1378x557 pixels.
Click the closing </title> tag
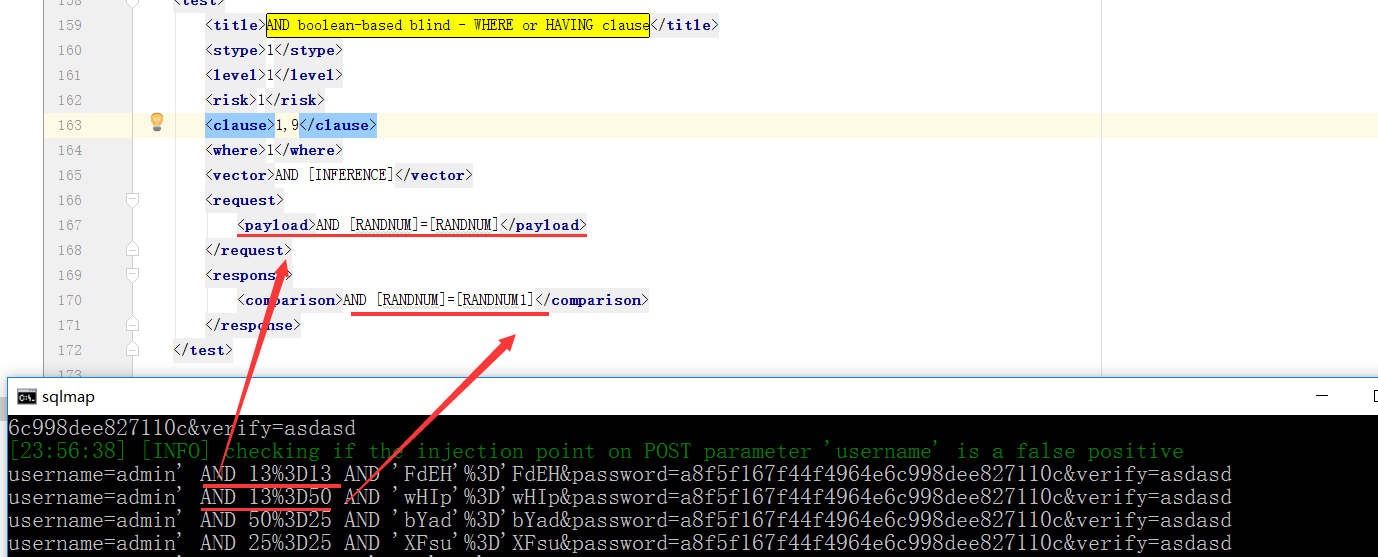tap(684, 25)
